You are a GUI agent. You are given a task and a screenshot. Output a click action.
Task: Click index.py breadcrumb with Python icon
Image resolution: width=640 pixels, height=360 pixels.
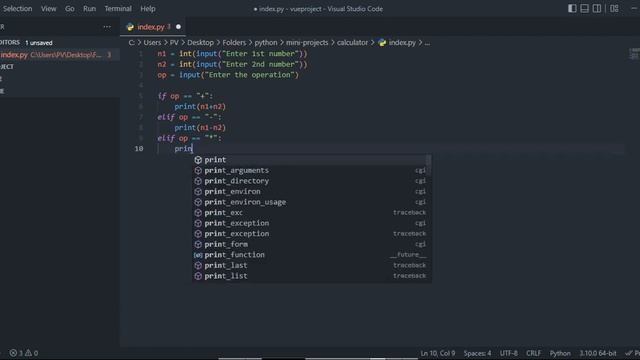pos(397,42)
